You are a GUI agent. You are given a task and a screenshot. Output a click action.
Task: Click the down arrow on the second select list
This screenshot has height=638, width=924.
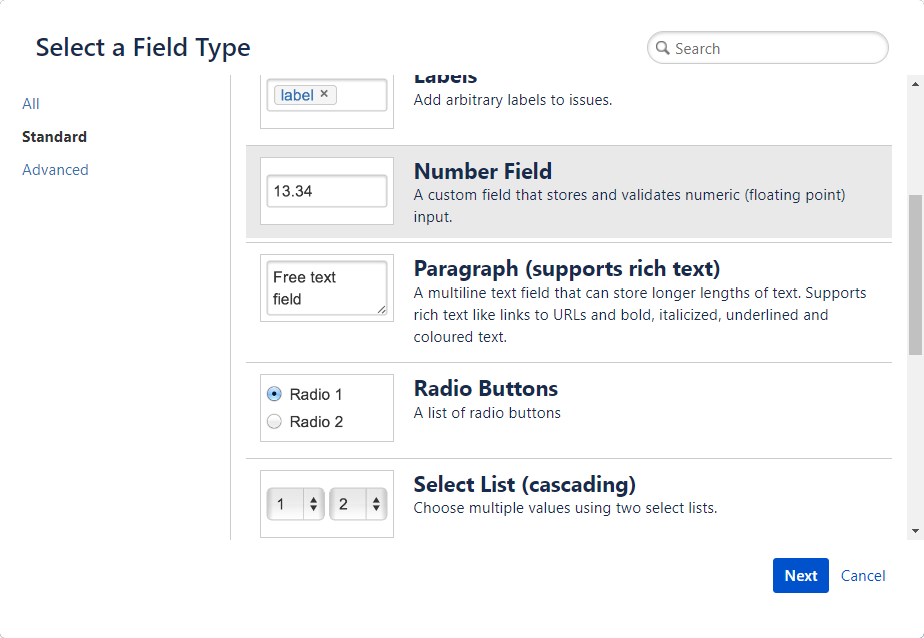(377, 508)
